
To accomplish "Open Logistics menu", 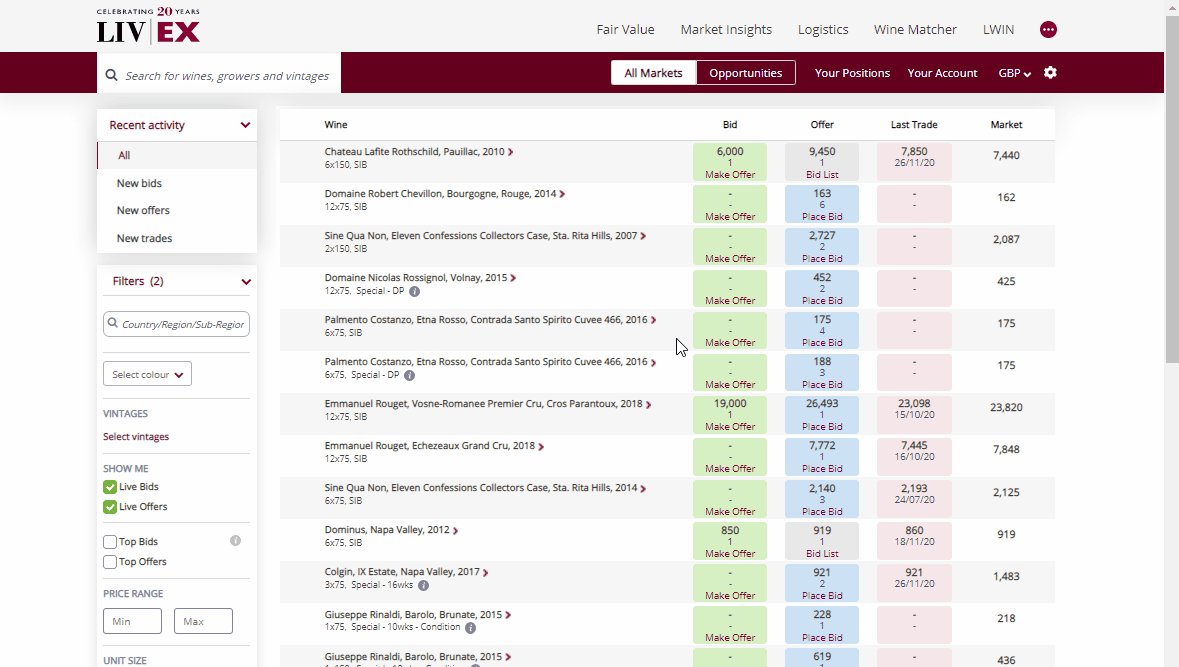I will 823,29.
